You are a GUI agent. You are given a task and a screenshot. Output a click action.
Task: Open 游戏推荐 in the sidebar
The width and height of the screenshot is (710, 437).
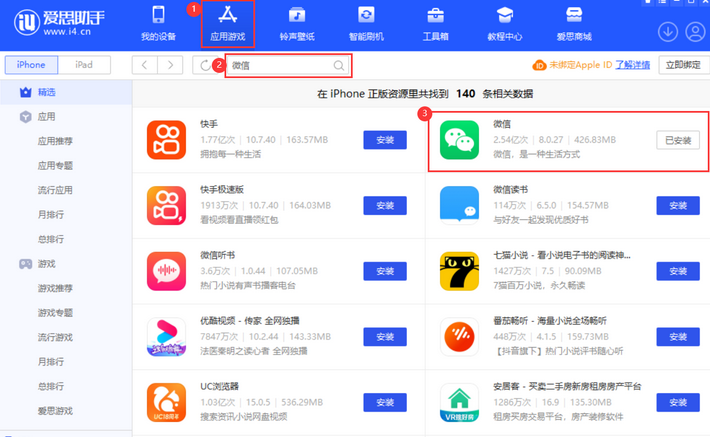(x=55, y=288)
